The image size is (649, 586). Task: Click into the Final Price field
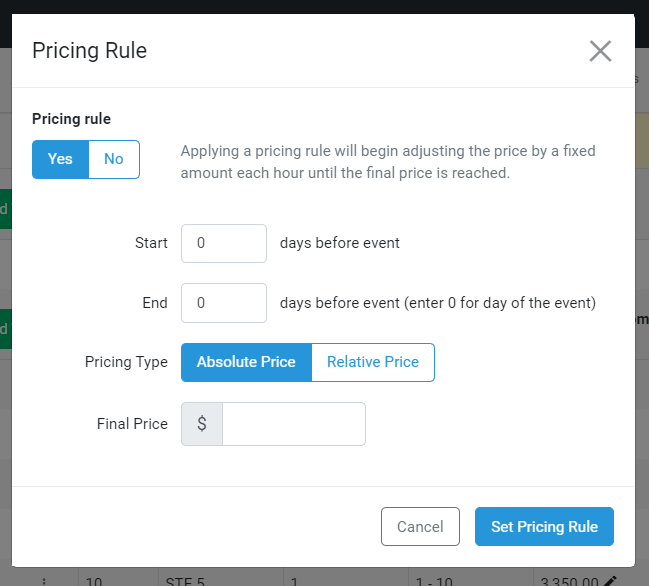click(294, 424)
